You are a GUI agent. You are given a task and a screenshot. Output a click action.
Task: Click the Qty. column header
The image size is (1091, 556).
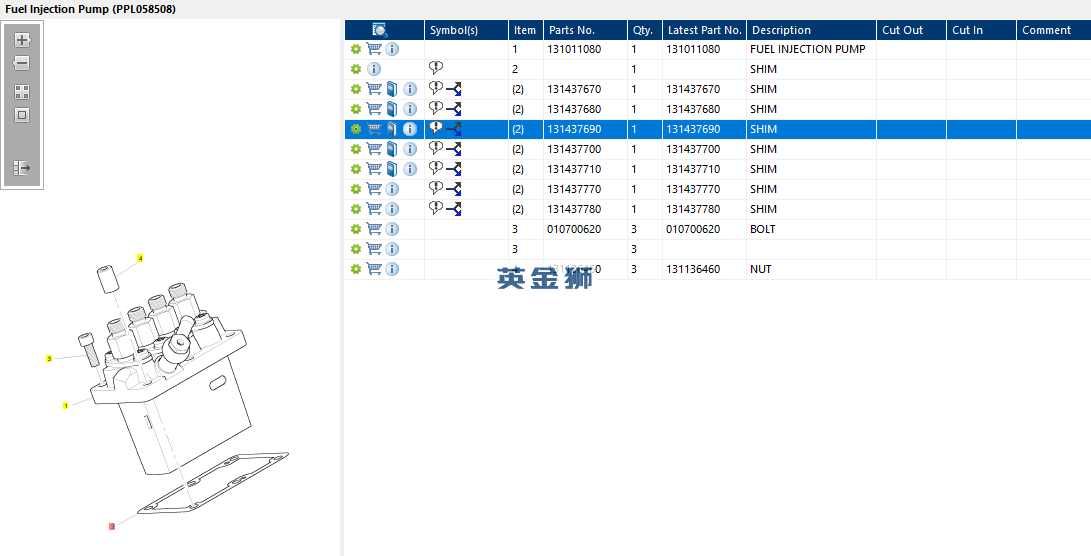pos(645,30)
